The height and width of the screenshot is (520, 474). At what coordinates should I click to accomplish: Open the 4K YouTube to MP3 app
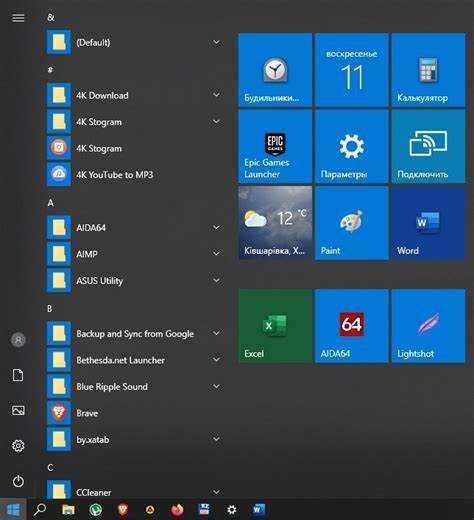(x=135, y=174)
